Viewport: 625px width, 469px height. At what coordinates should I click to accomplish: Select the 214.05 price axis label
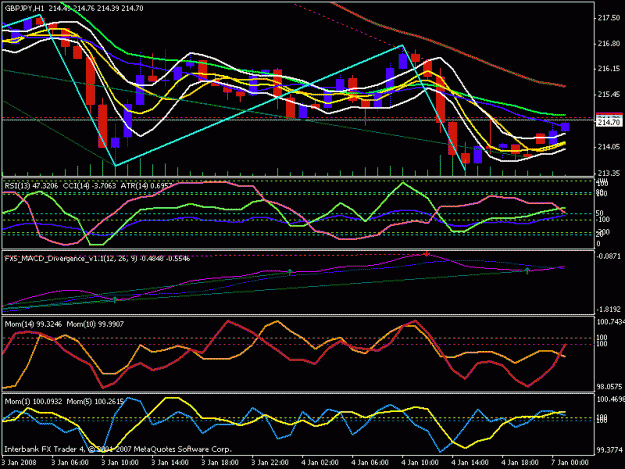click(x=609, y=147)
